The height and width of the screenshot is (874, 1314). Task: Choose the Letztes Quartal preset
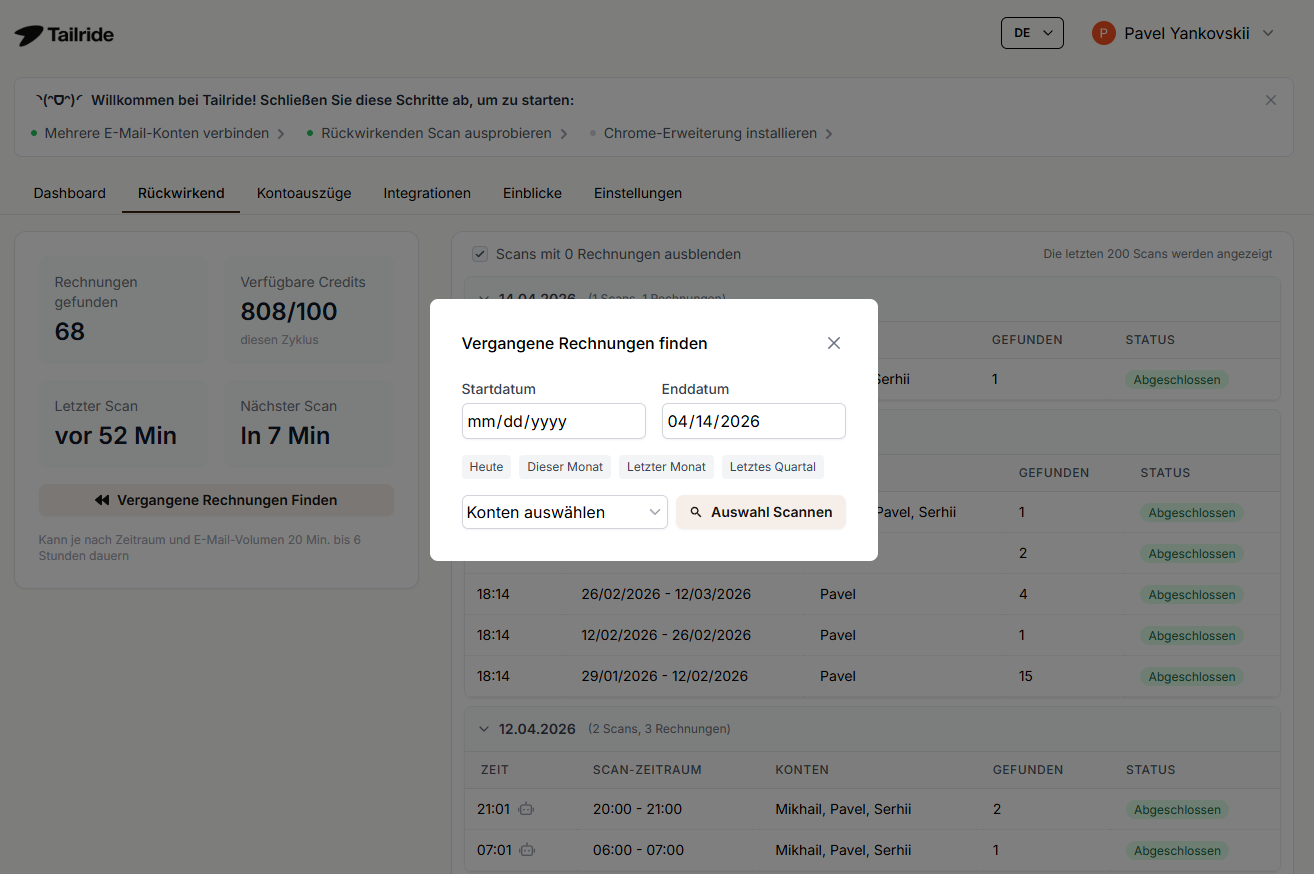pyautogui.click(x=772, y=467)
